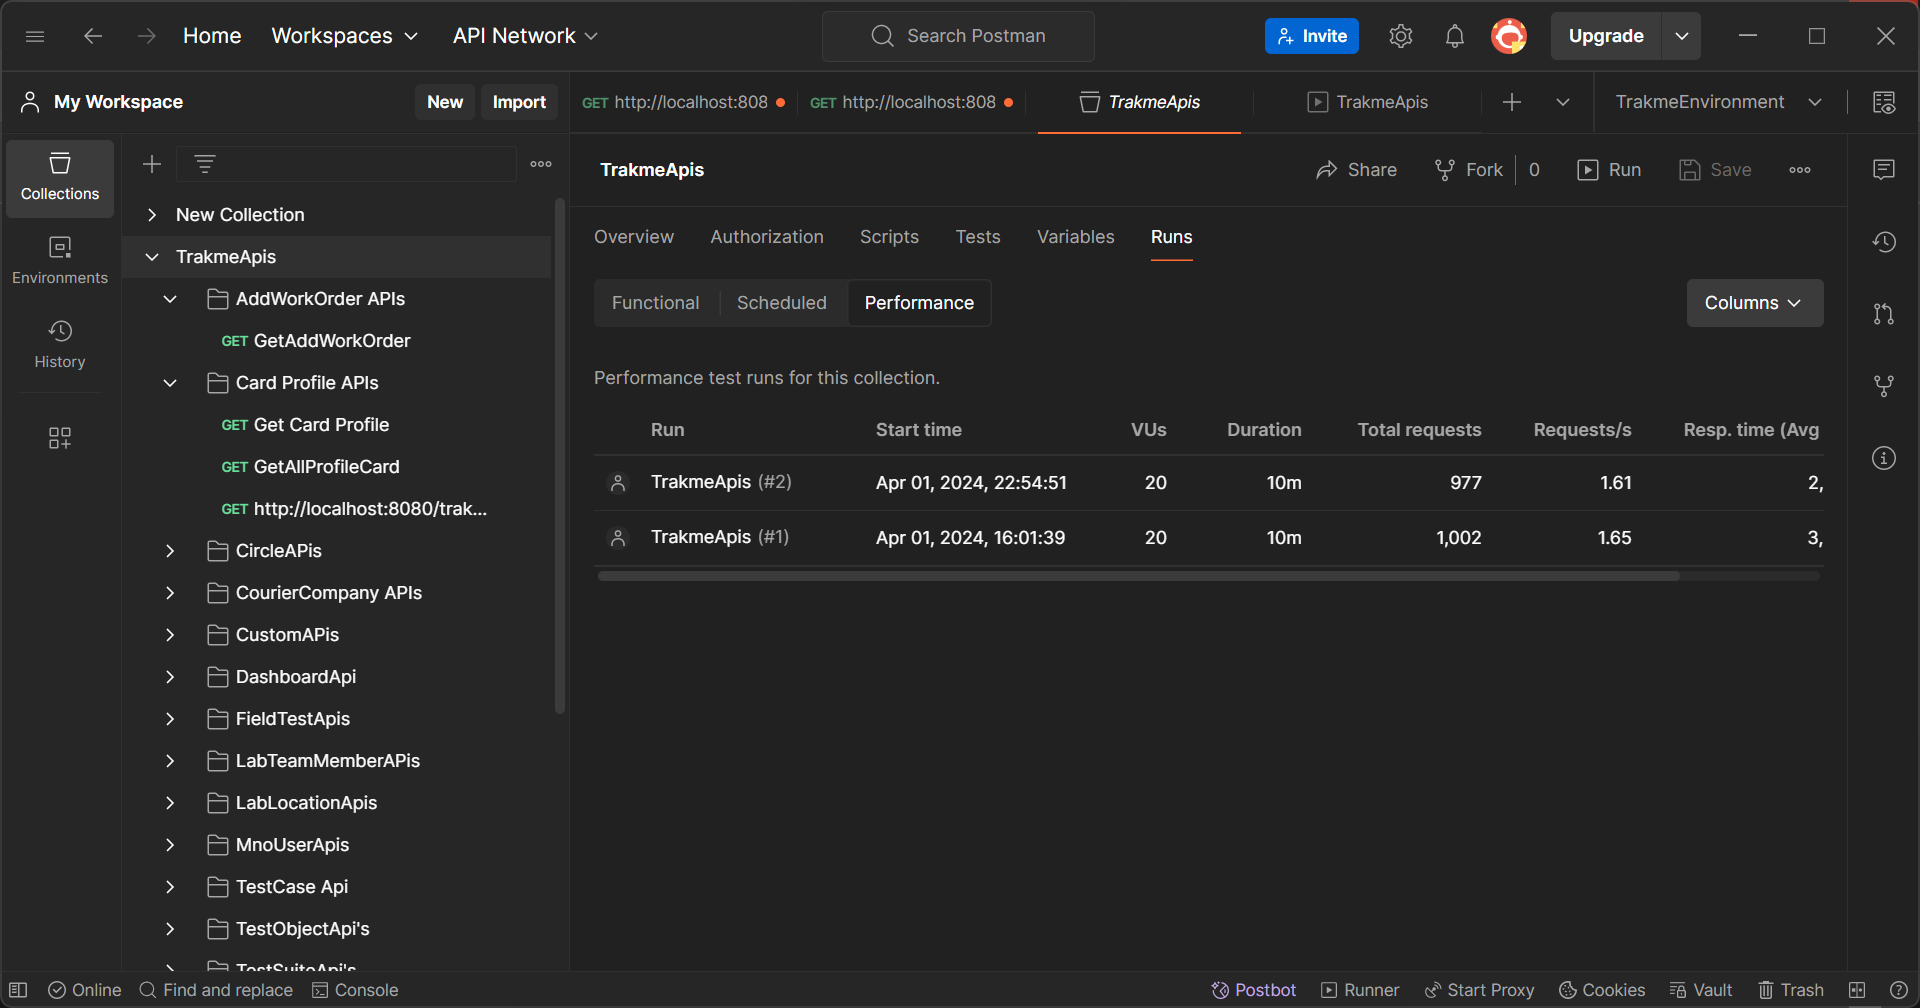
Task: Run the TrakmeApis collection
Action: click(x=1609, y=170)
